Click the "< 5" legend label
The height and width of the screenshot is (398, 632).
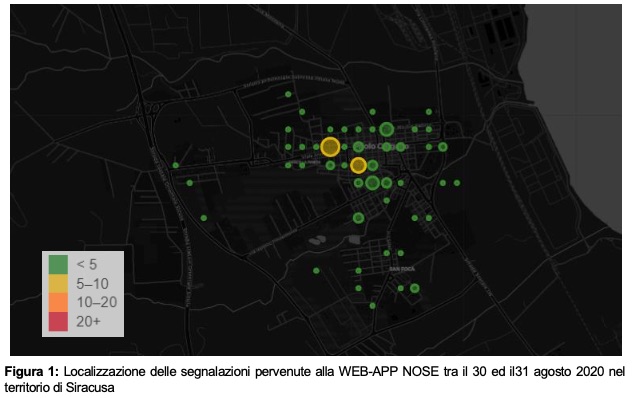coord(87,265)
